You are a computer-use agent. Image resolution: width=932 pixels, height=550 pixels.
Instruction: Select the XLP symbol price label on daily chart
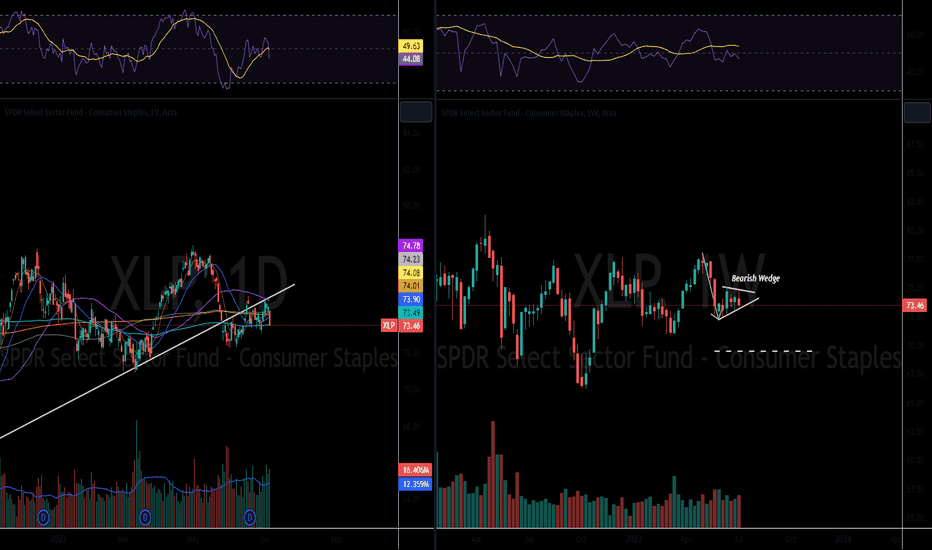click(389, 325)
